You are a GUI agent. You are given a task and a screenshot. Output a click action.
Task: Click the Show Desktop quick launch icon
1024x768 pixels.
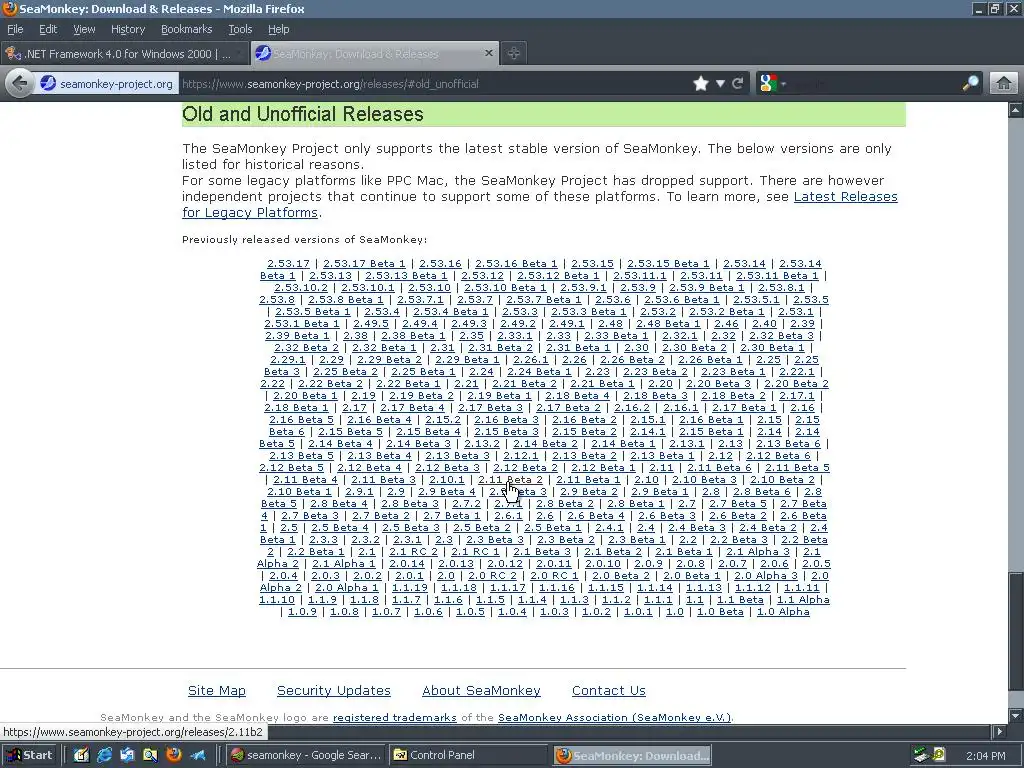[x=82, y=755]
